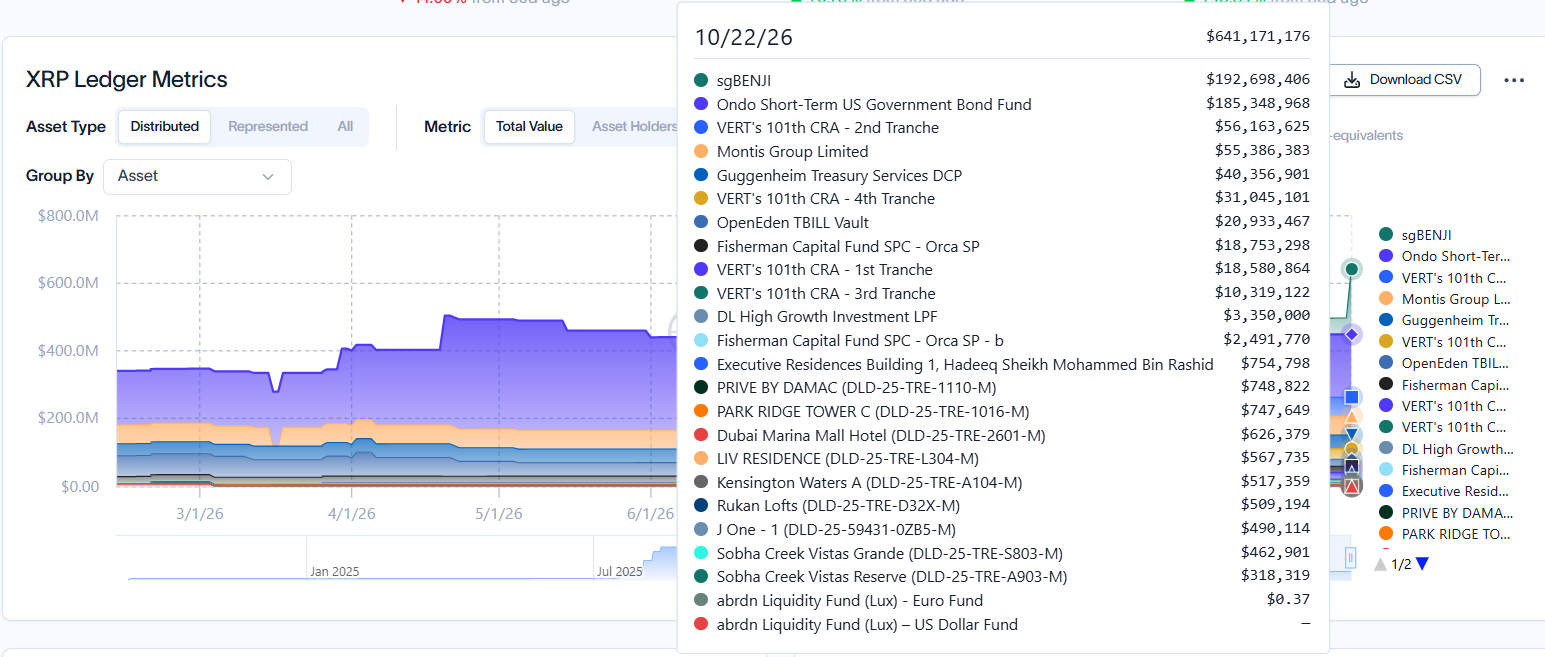
Task: Click the blue square chart marker
Action: click(1352, 397)
